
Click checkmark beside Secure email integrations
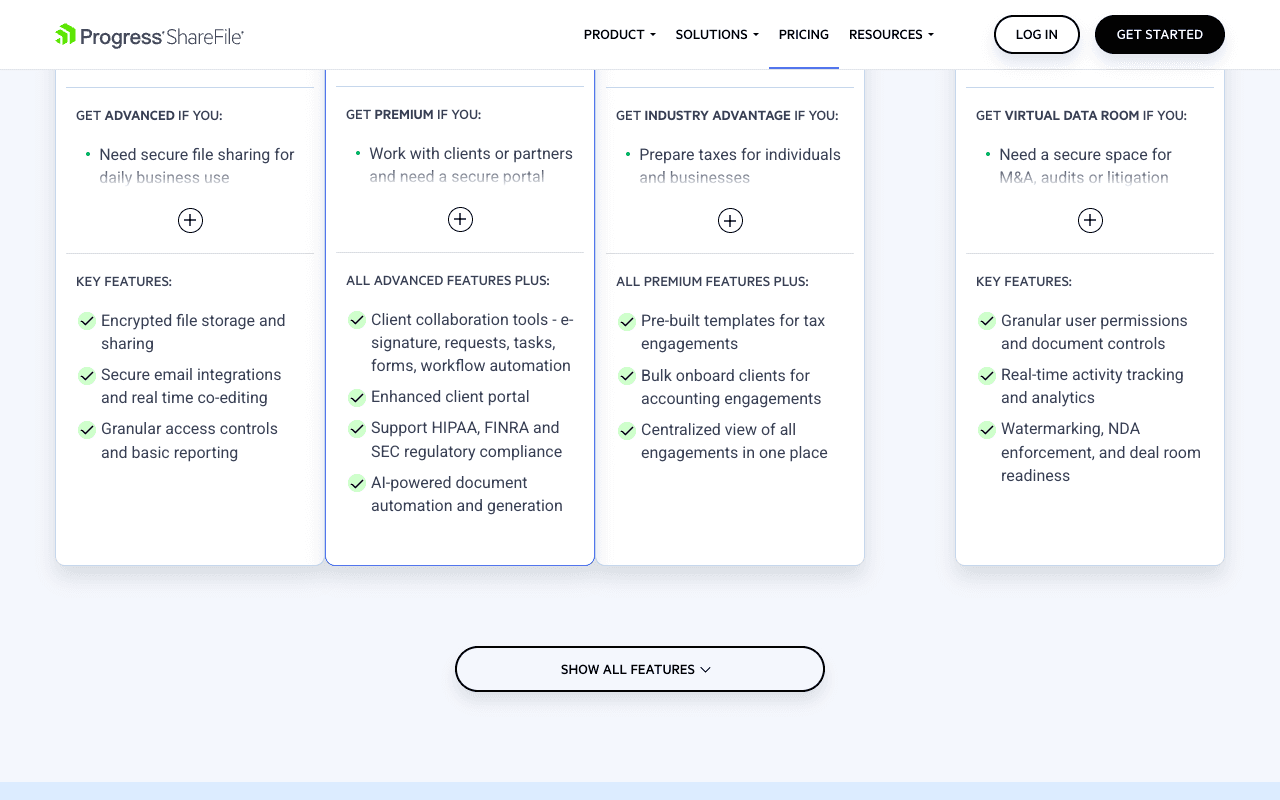click(87, 375)
